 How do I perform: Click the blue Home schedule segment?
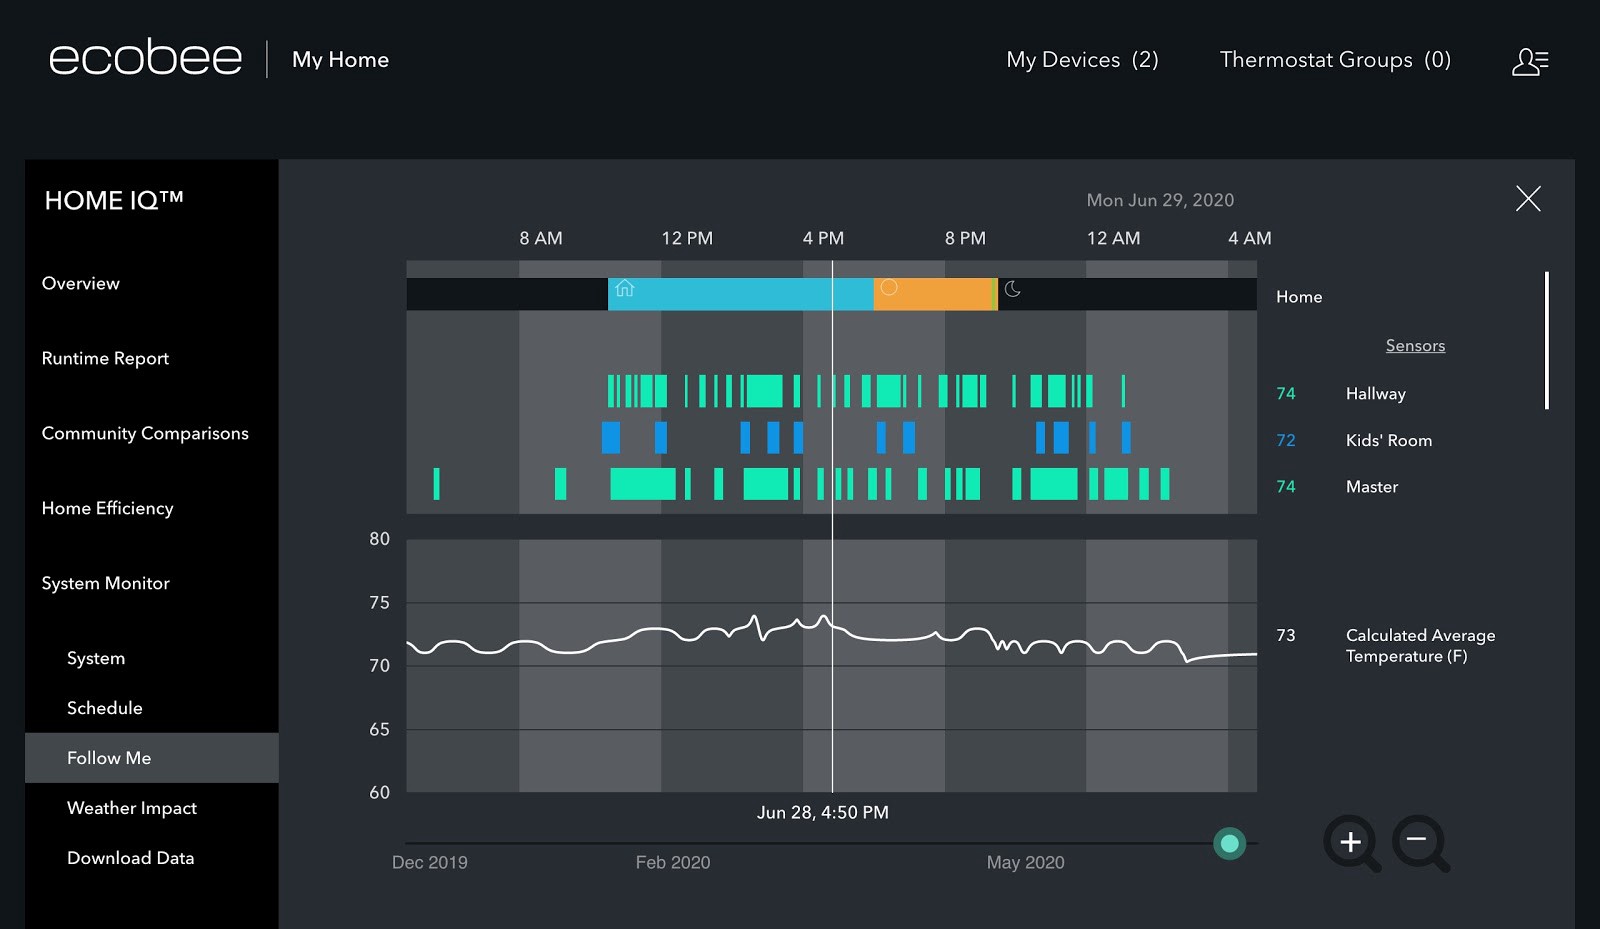click(740, 294)
